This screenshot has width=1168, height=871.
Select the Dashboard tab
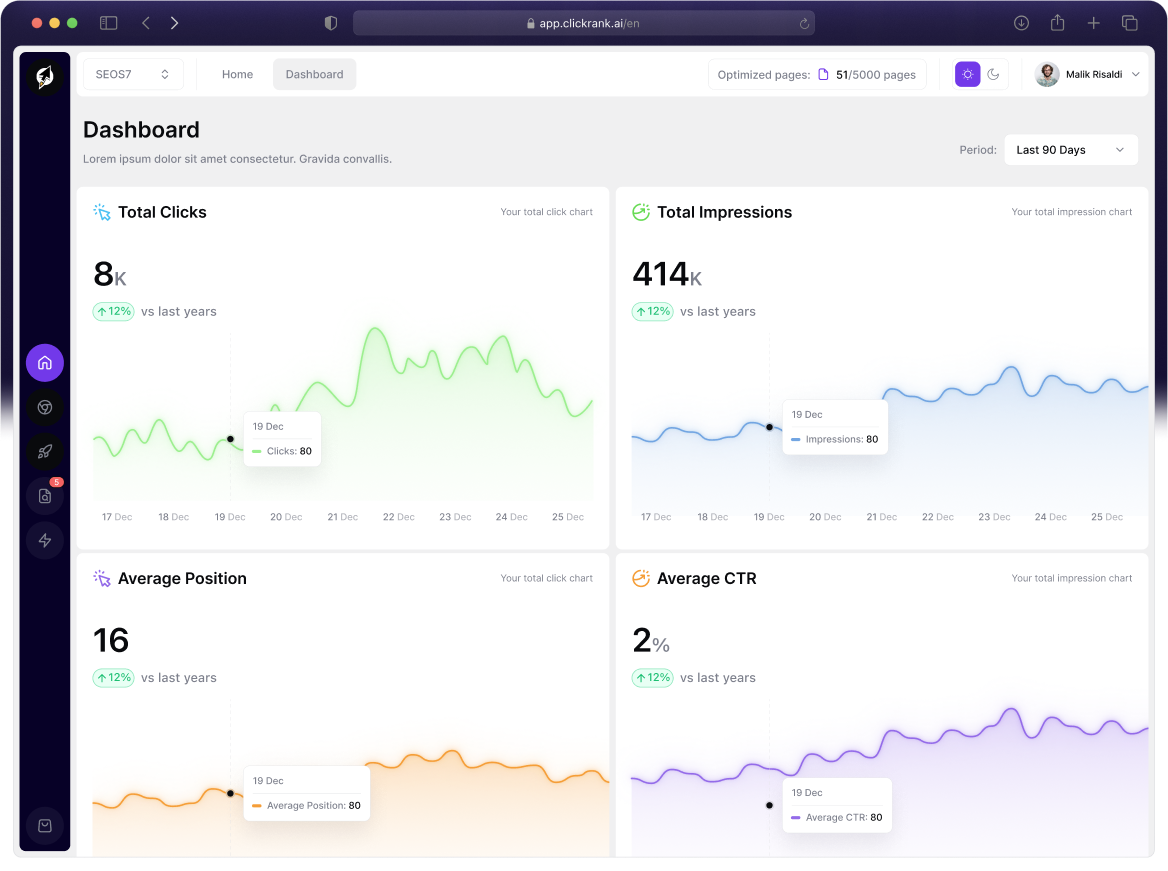314,74
